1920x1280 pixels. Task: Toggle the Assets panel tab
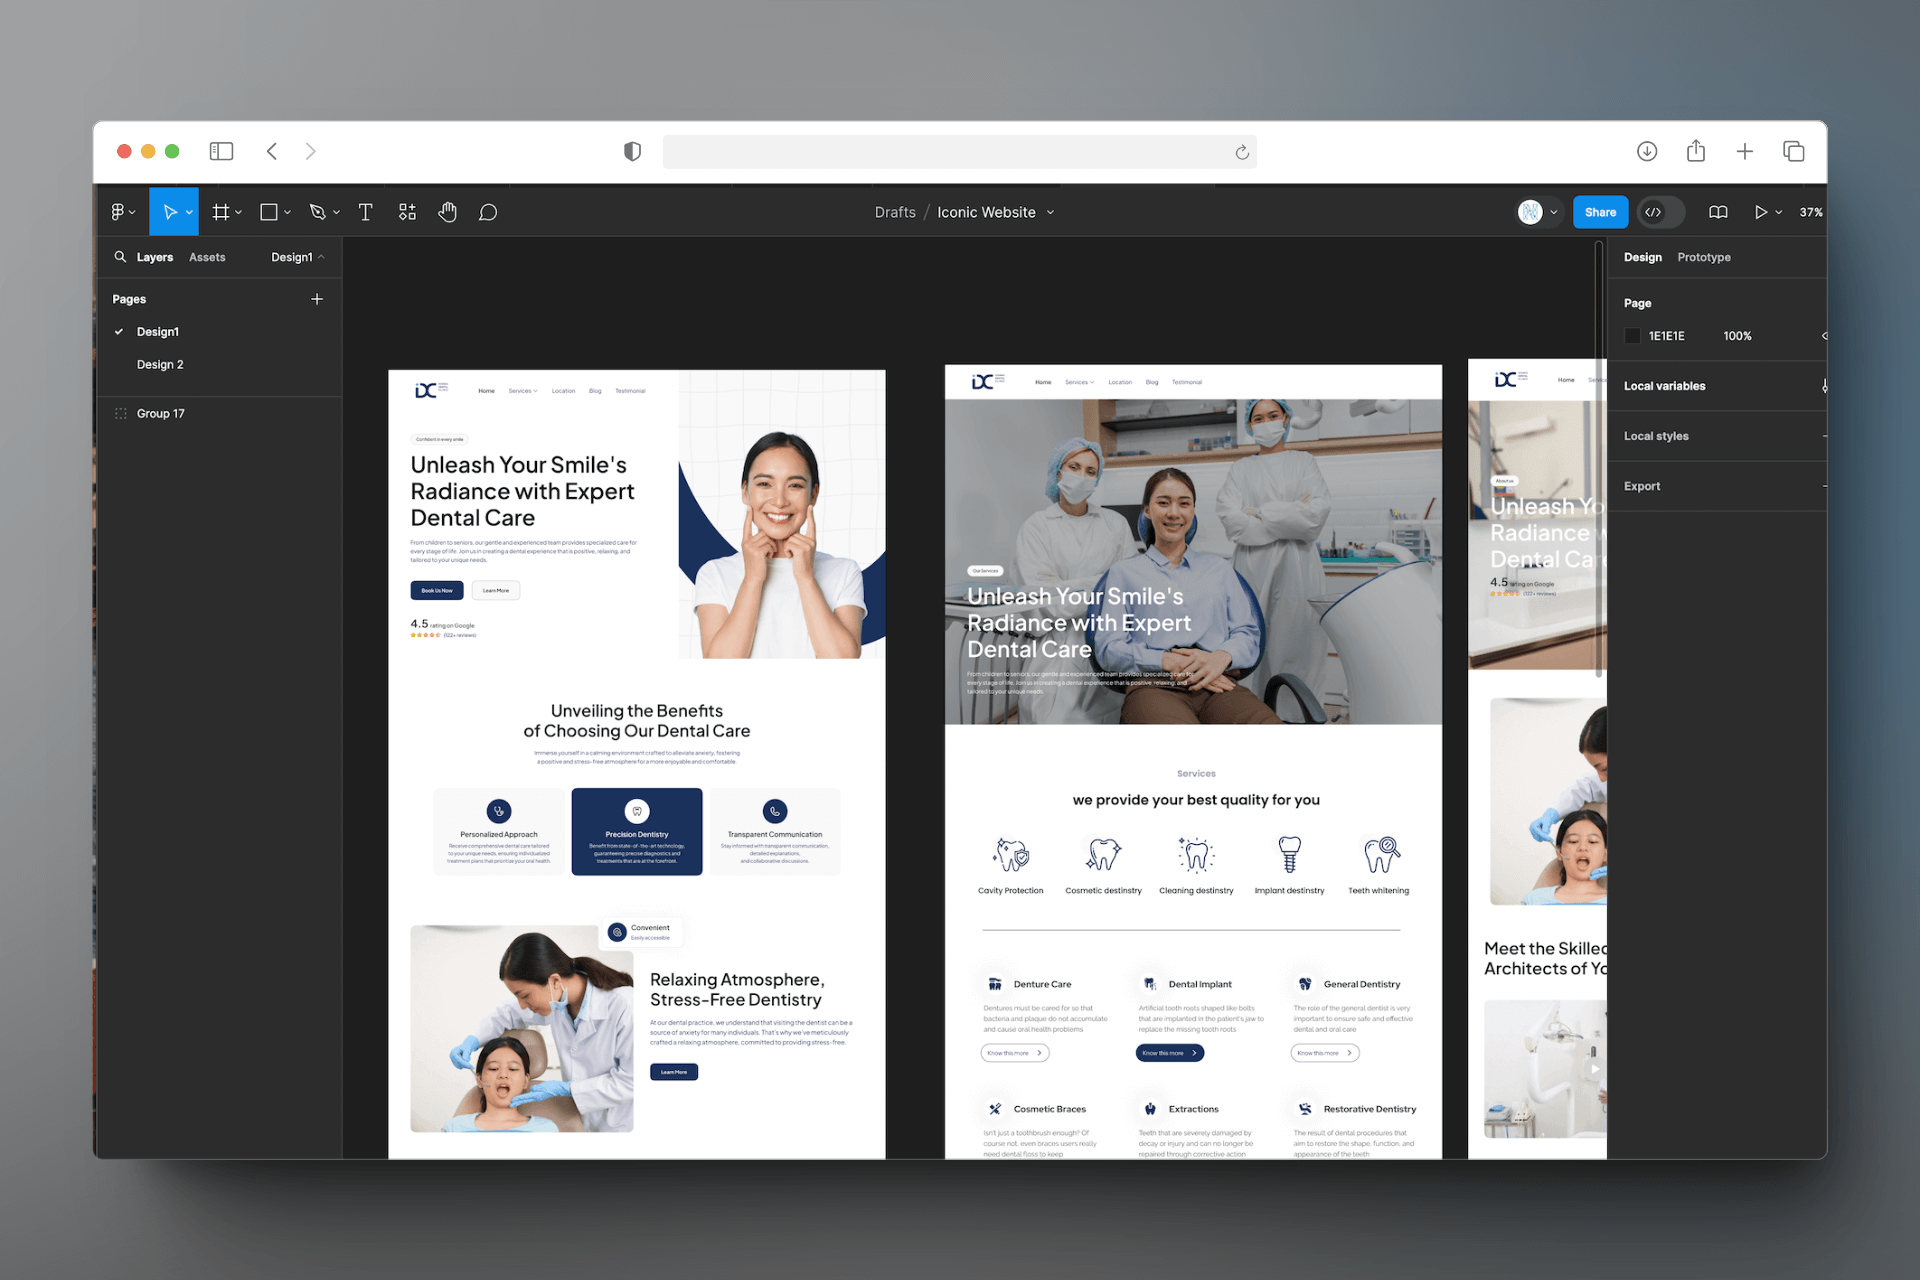tap(207, 257)
